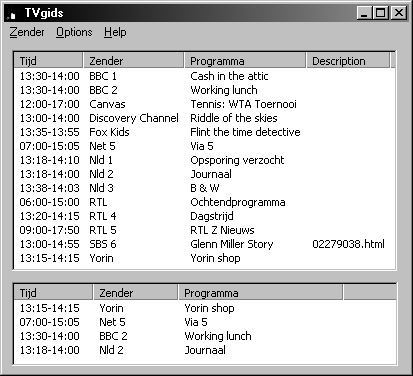
Task: Click the 'RTL 4' channel cell
Action: coord(103,216)
